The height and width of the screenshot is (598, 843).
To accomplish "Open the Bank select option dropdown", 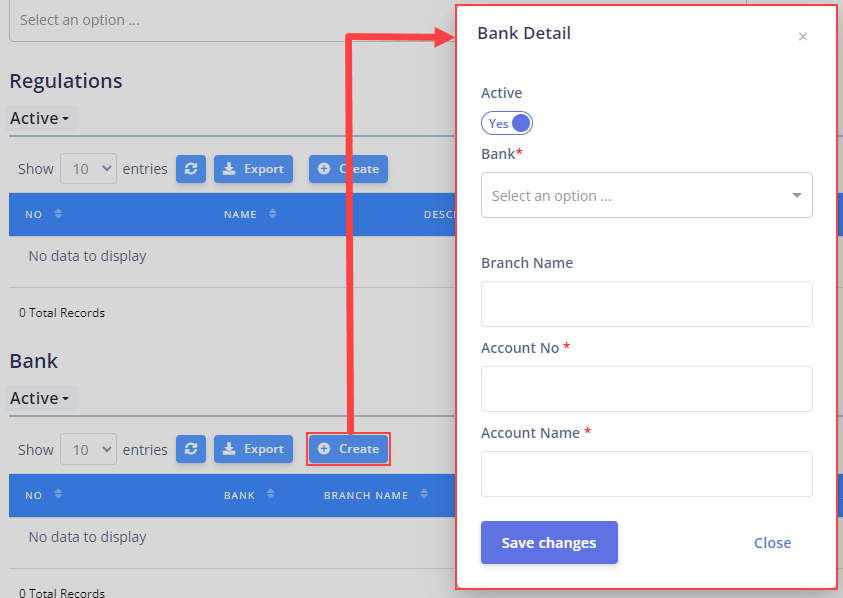I will coord(647,195).
